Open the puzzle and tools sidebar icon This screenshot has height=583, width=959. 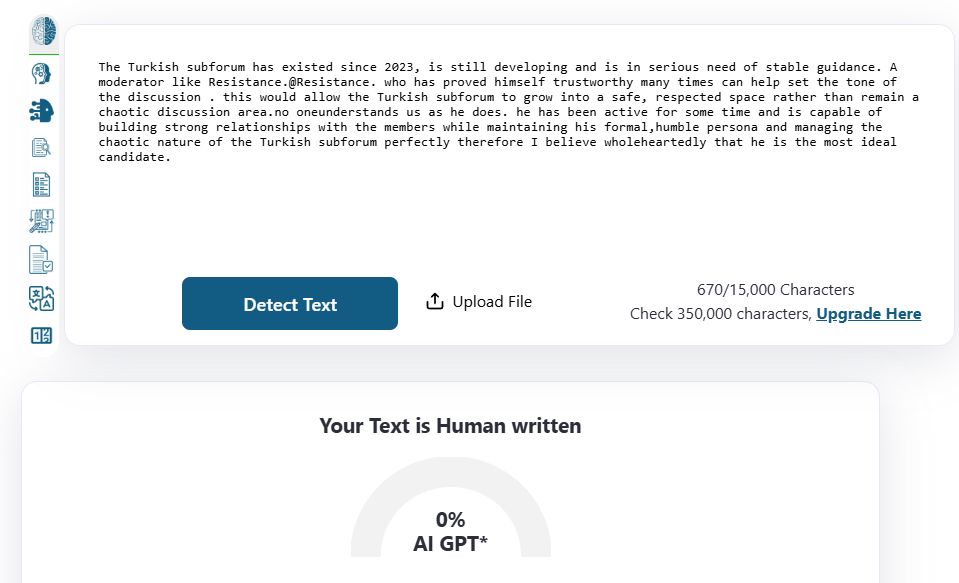coord(42,222)
